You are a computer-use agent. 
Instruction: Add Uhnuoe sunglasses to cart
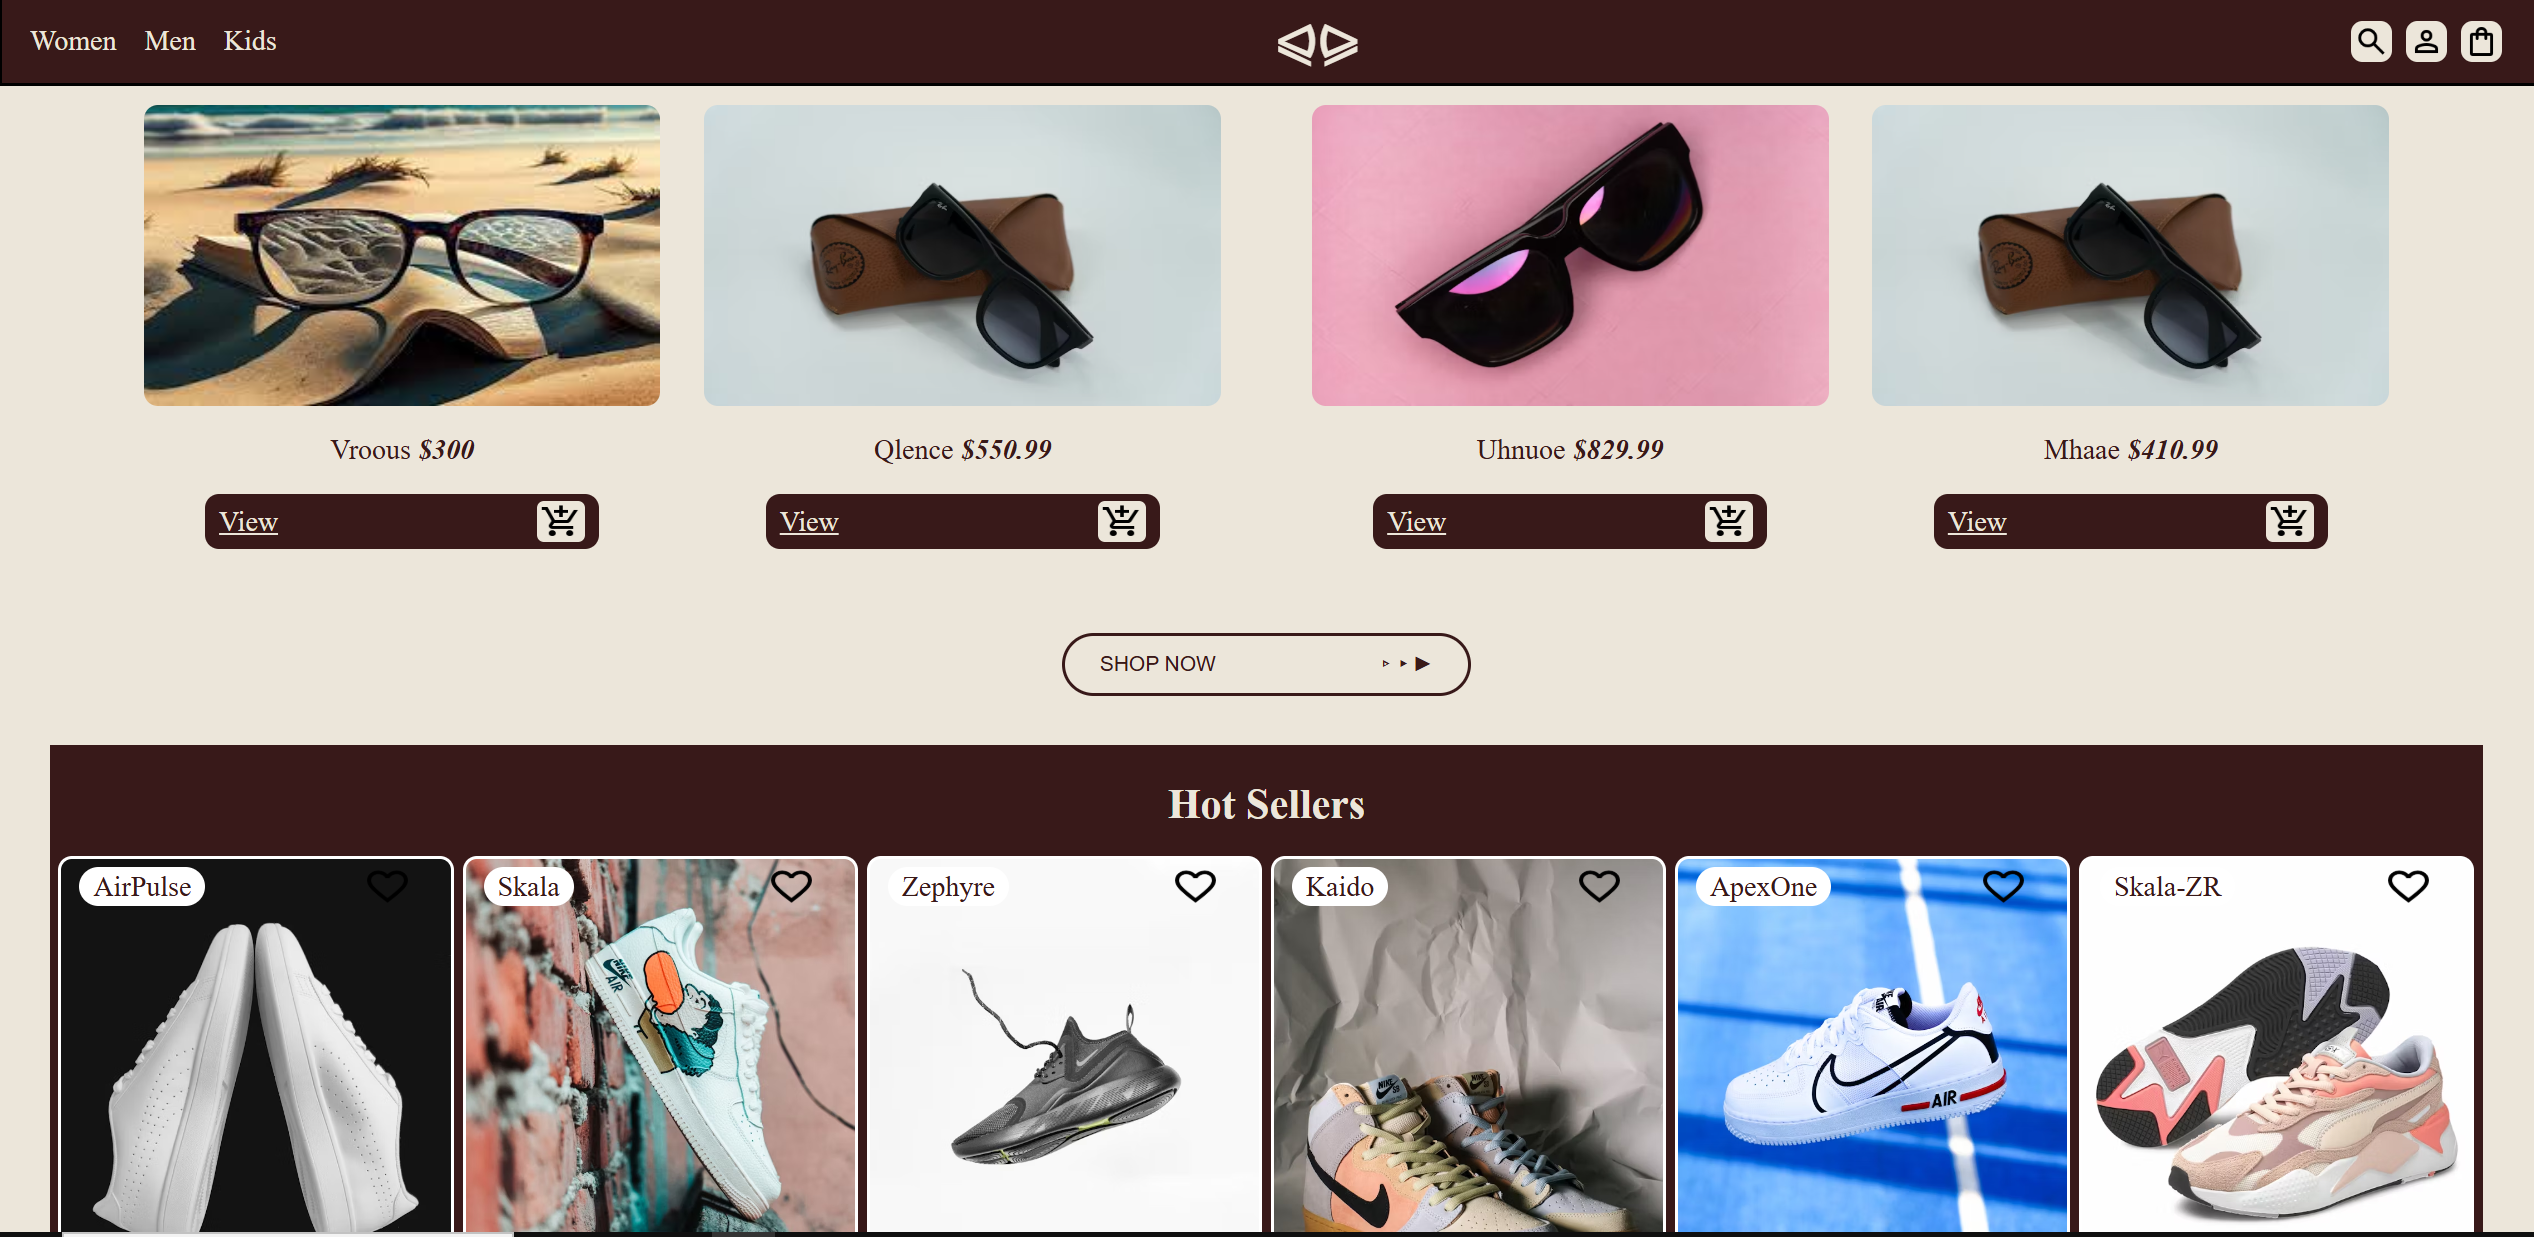pyautogui.click(x=1728, y=521)
